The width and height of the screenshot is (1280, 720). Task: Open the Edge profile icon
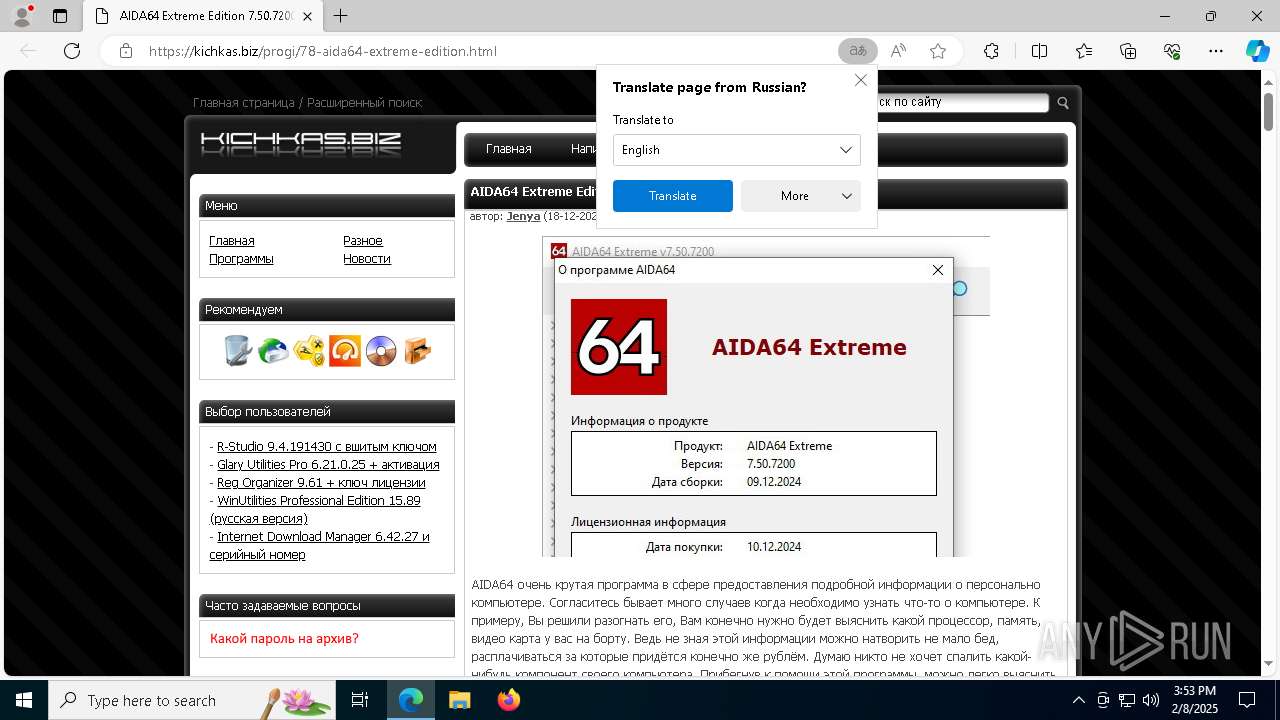pyautogui.click(x=22, y=16)
